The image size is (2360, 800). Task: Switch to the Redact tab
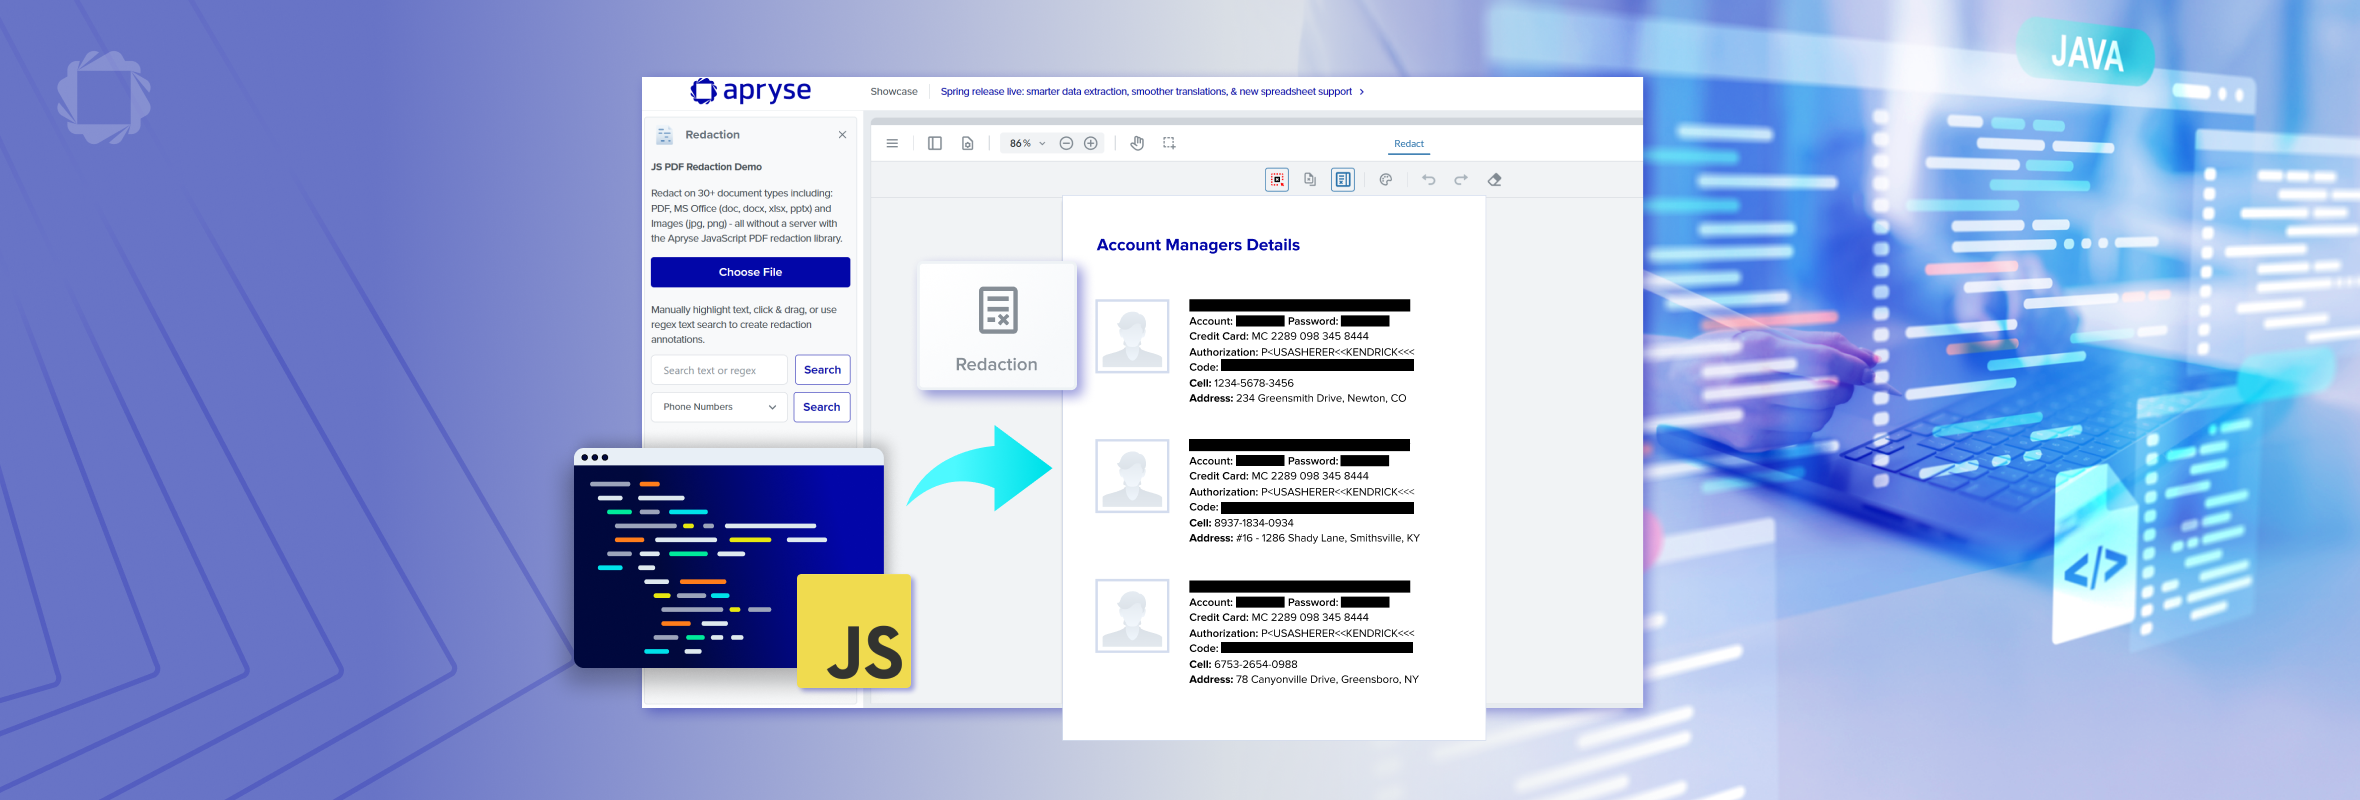(1409, 144)
